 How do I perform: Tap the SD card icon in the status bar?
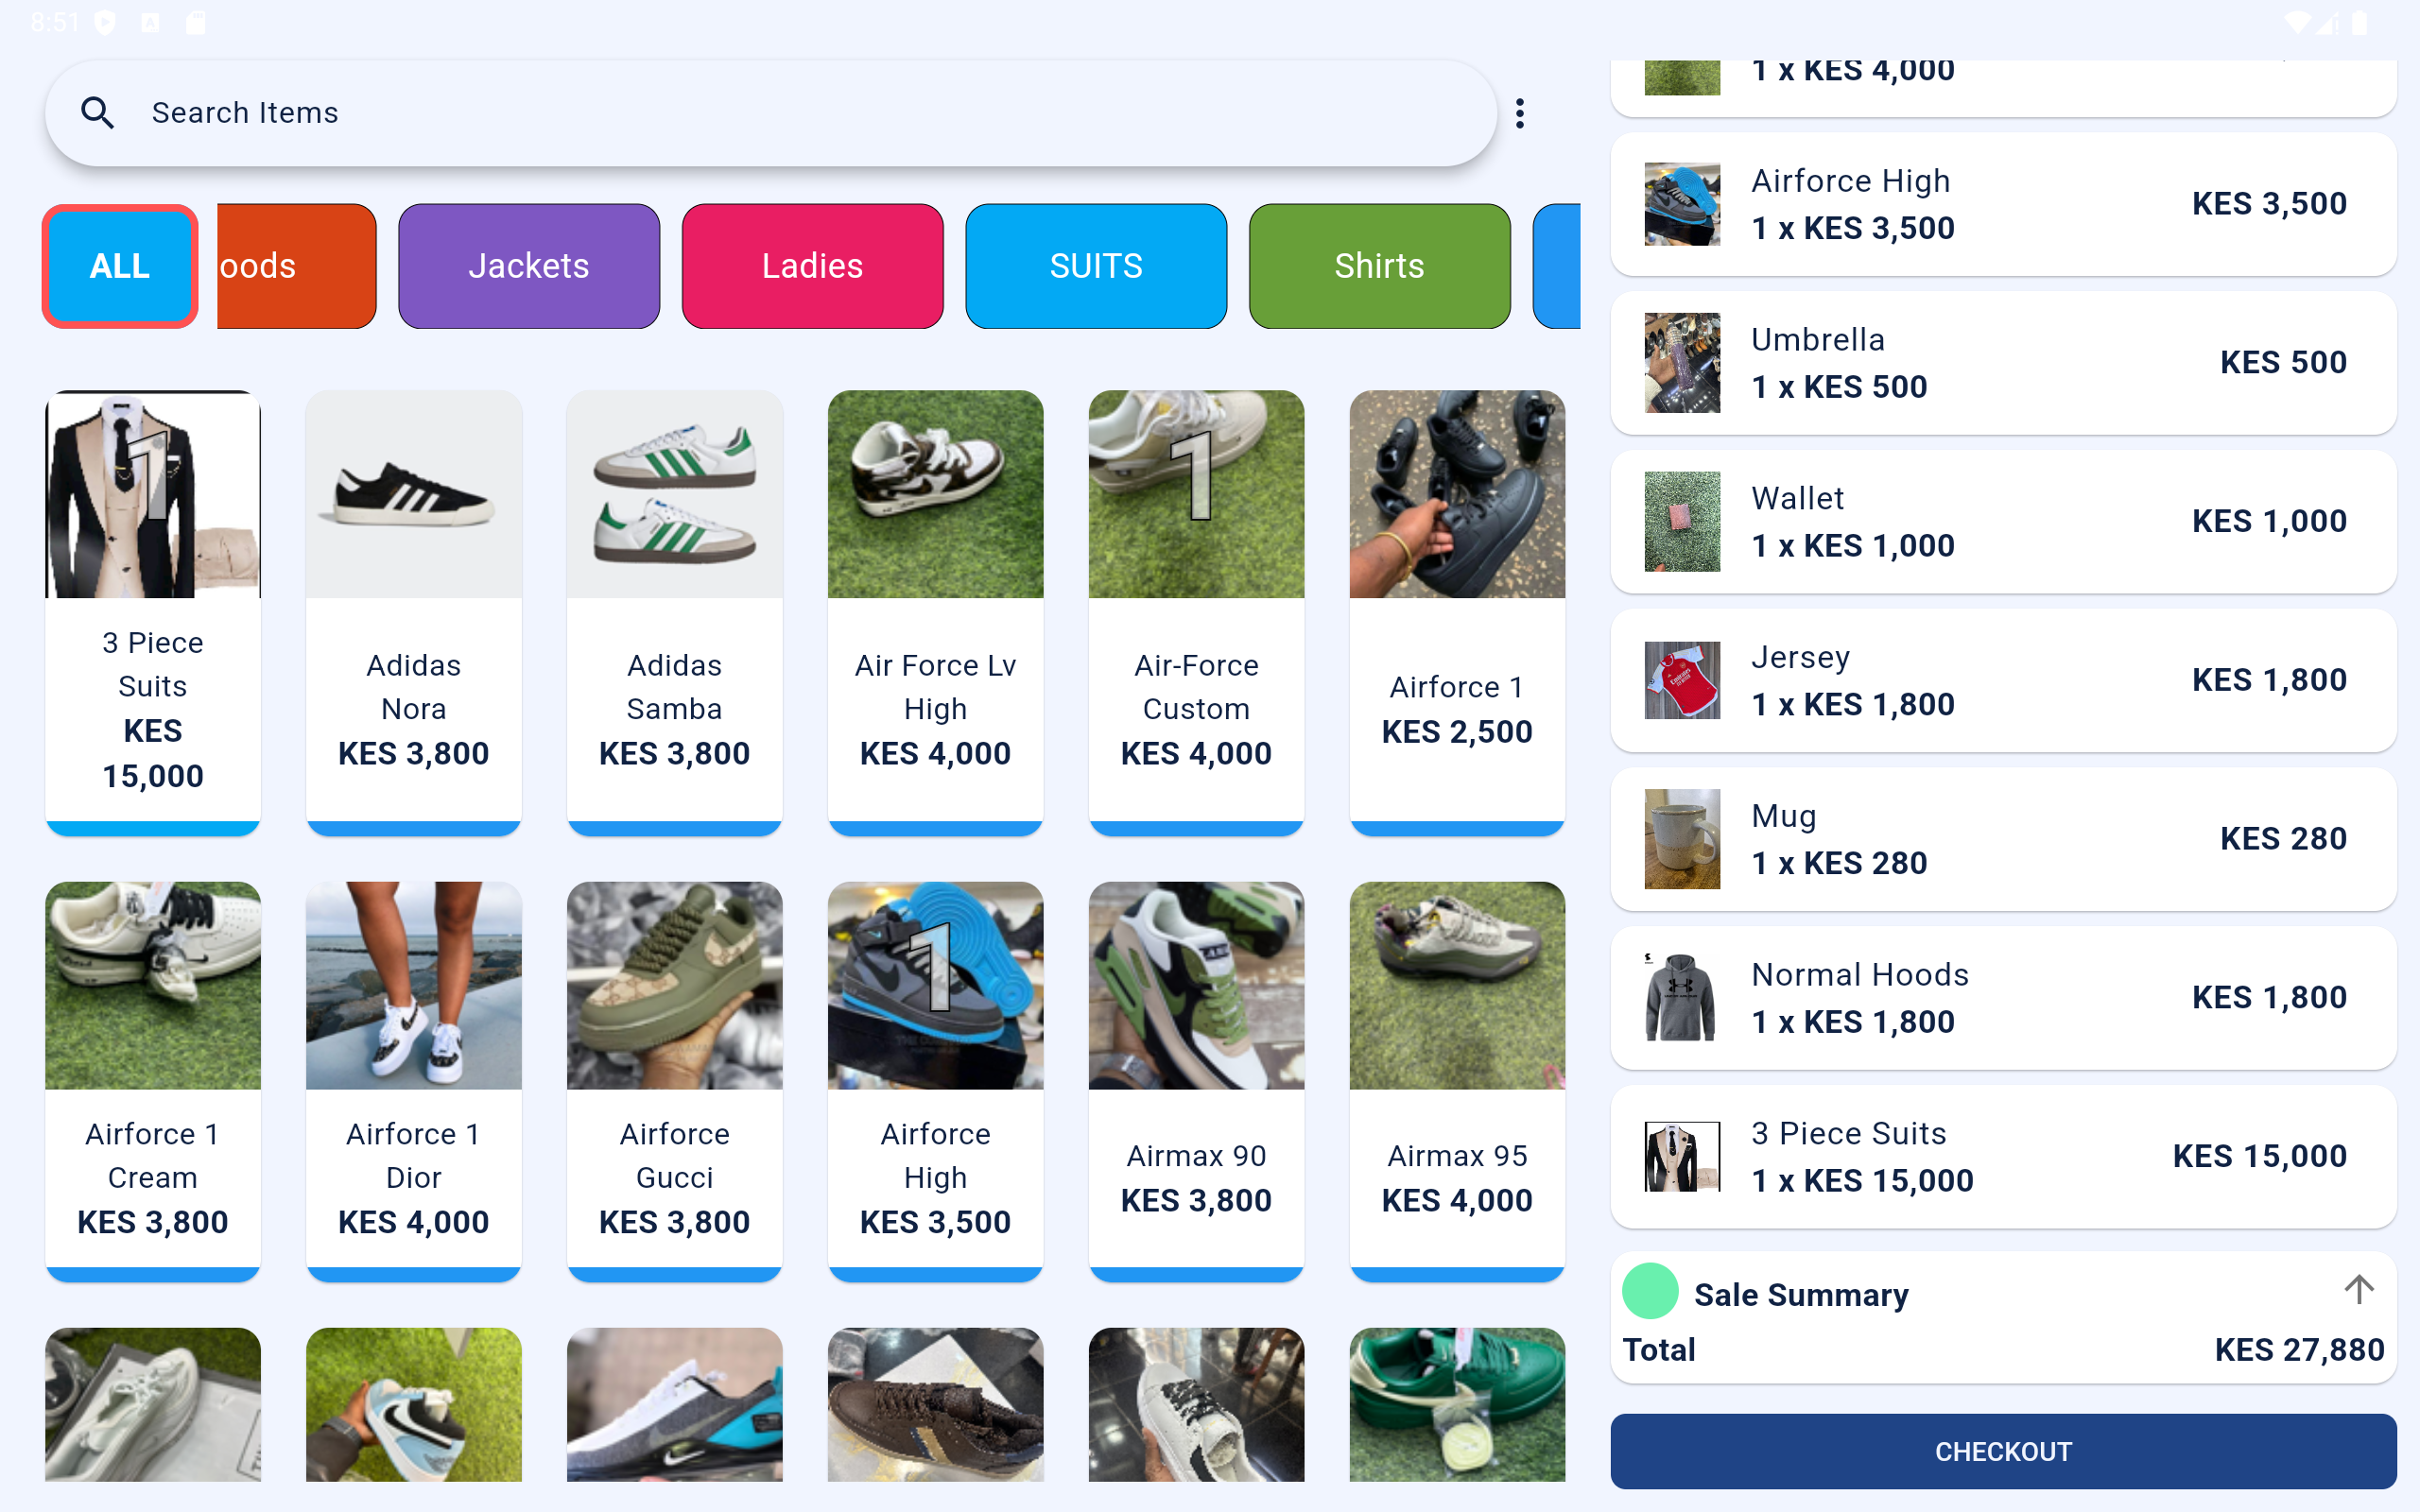(x=196, y=22)
